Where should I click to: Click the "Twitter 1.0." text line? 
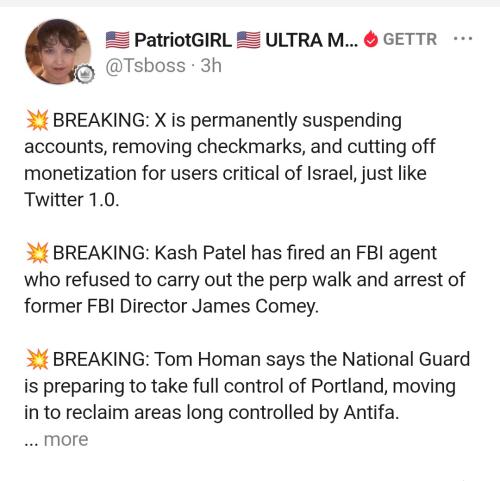click(x=72, y=200)
